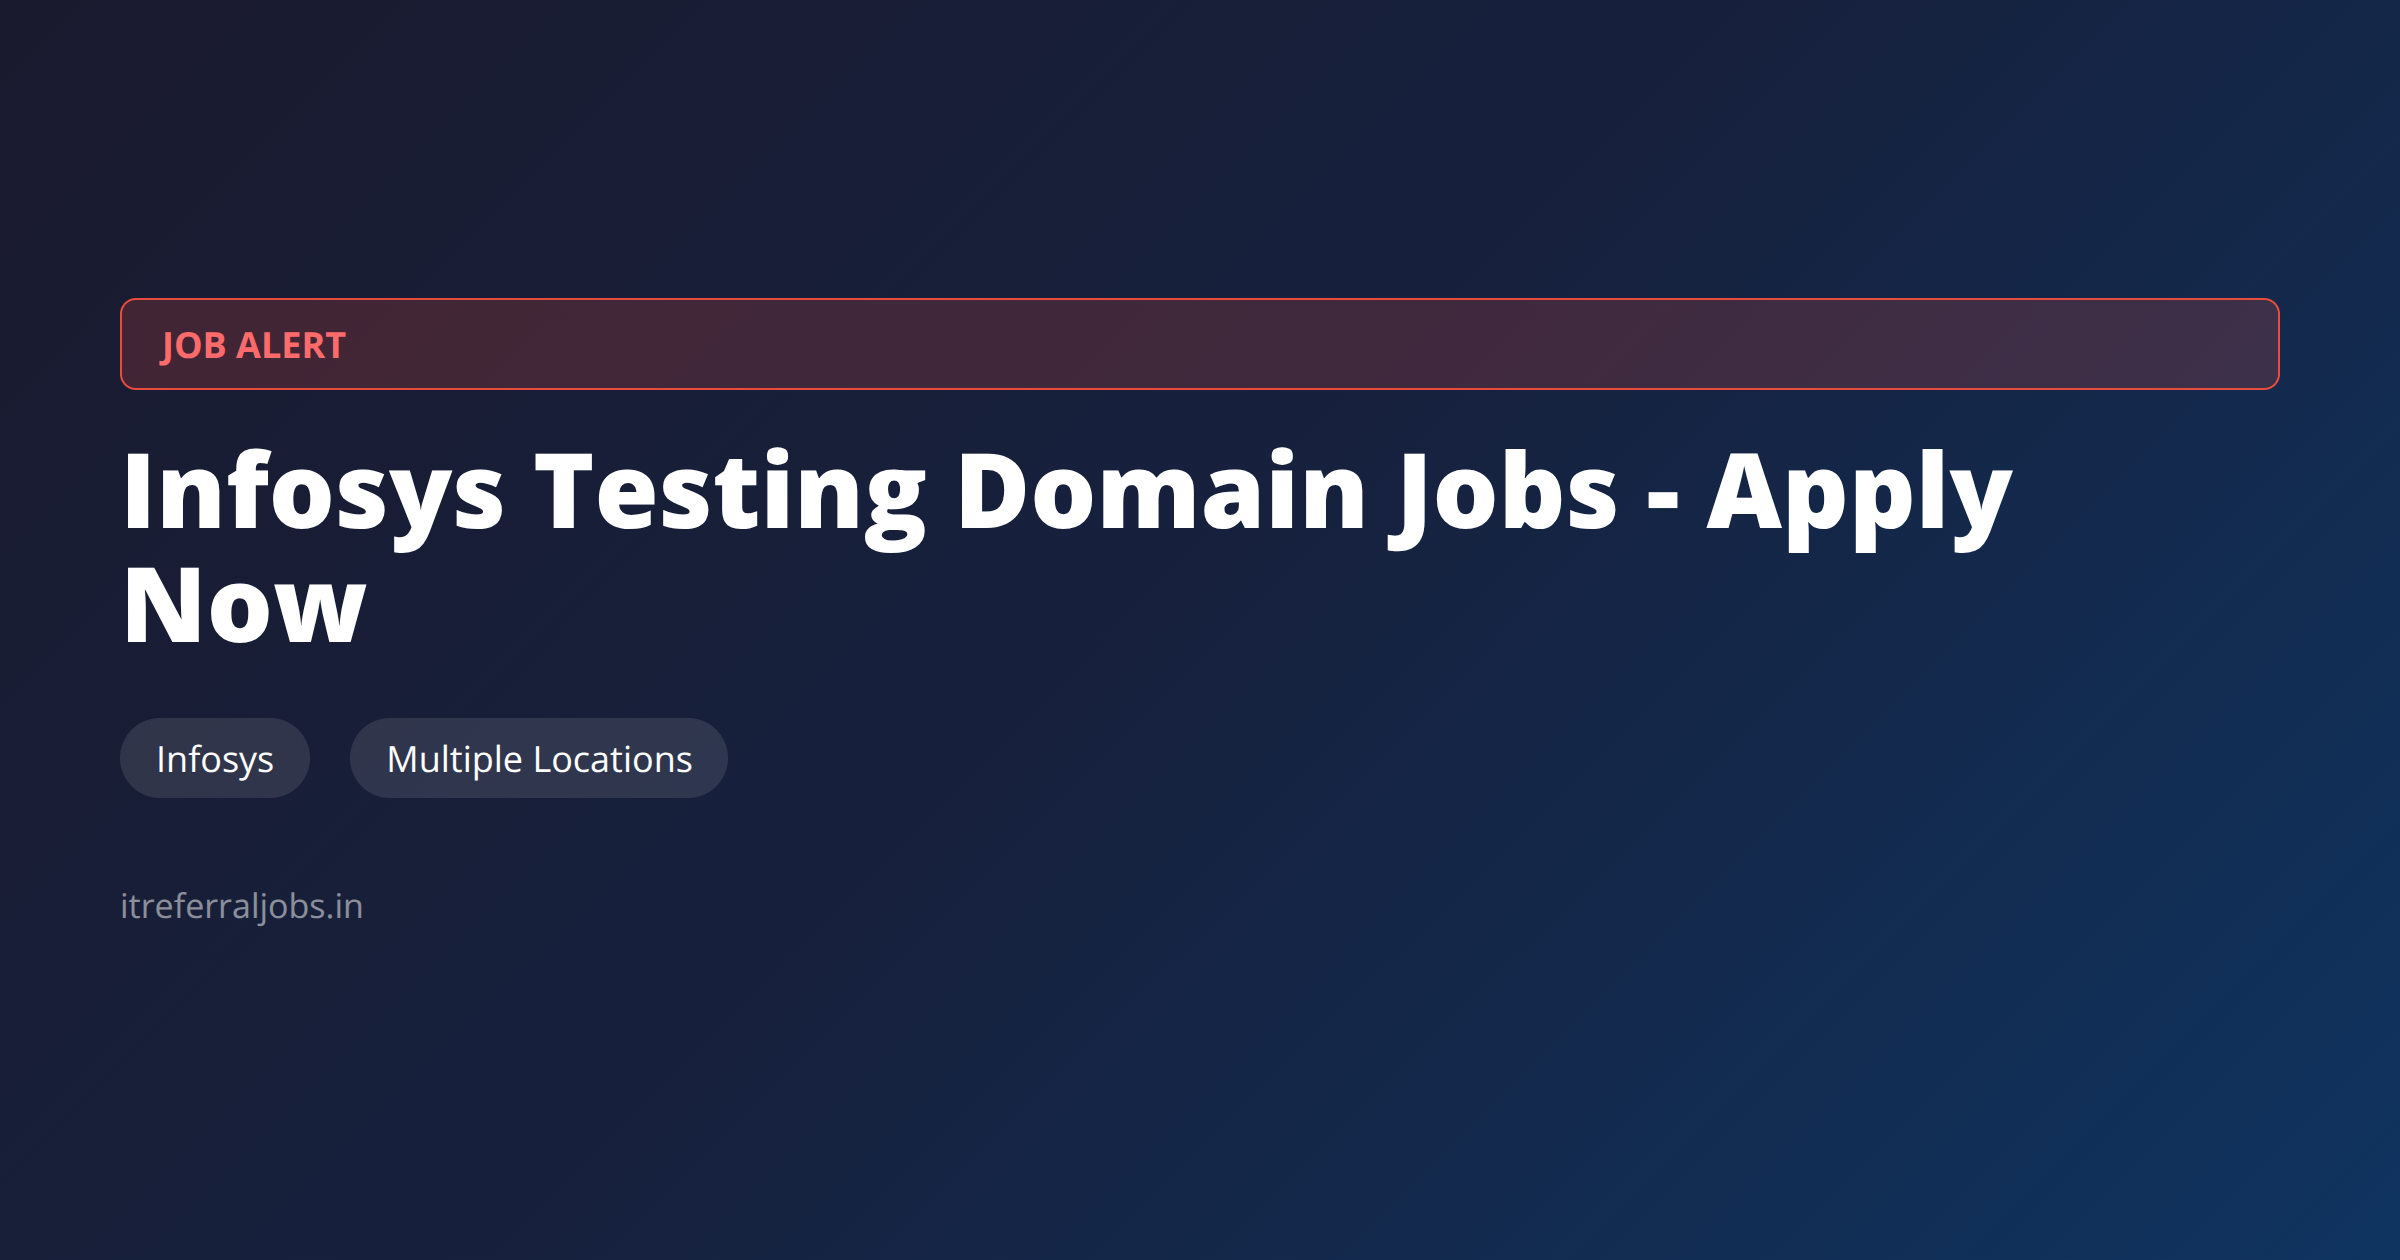Click the letter I starting the headline
The image size is (2400, 1260).
136,492
